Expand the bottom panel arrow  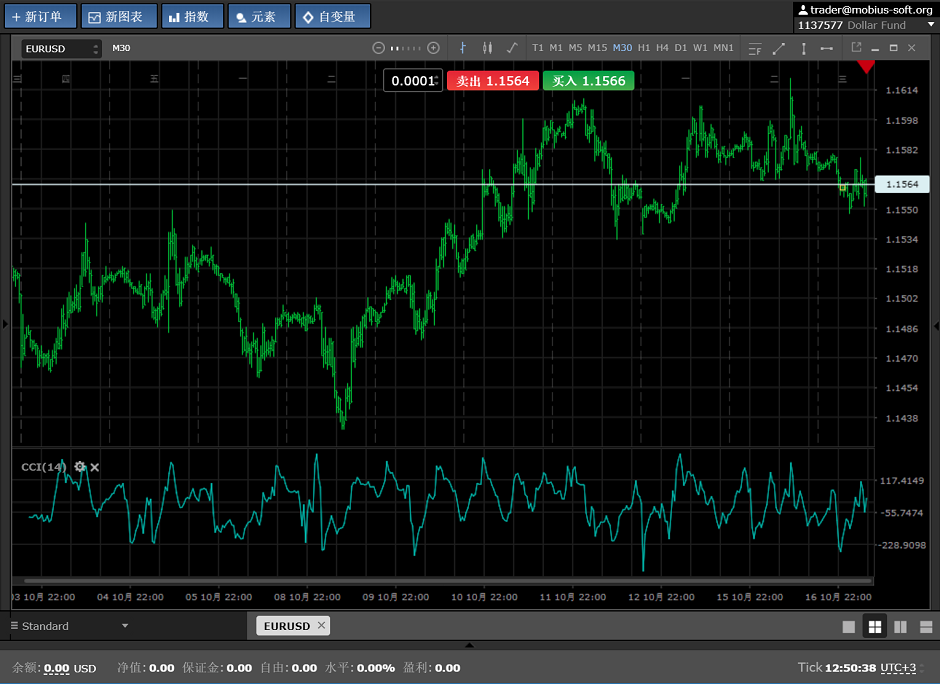click(x=469, y=645)
